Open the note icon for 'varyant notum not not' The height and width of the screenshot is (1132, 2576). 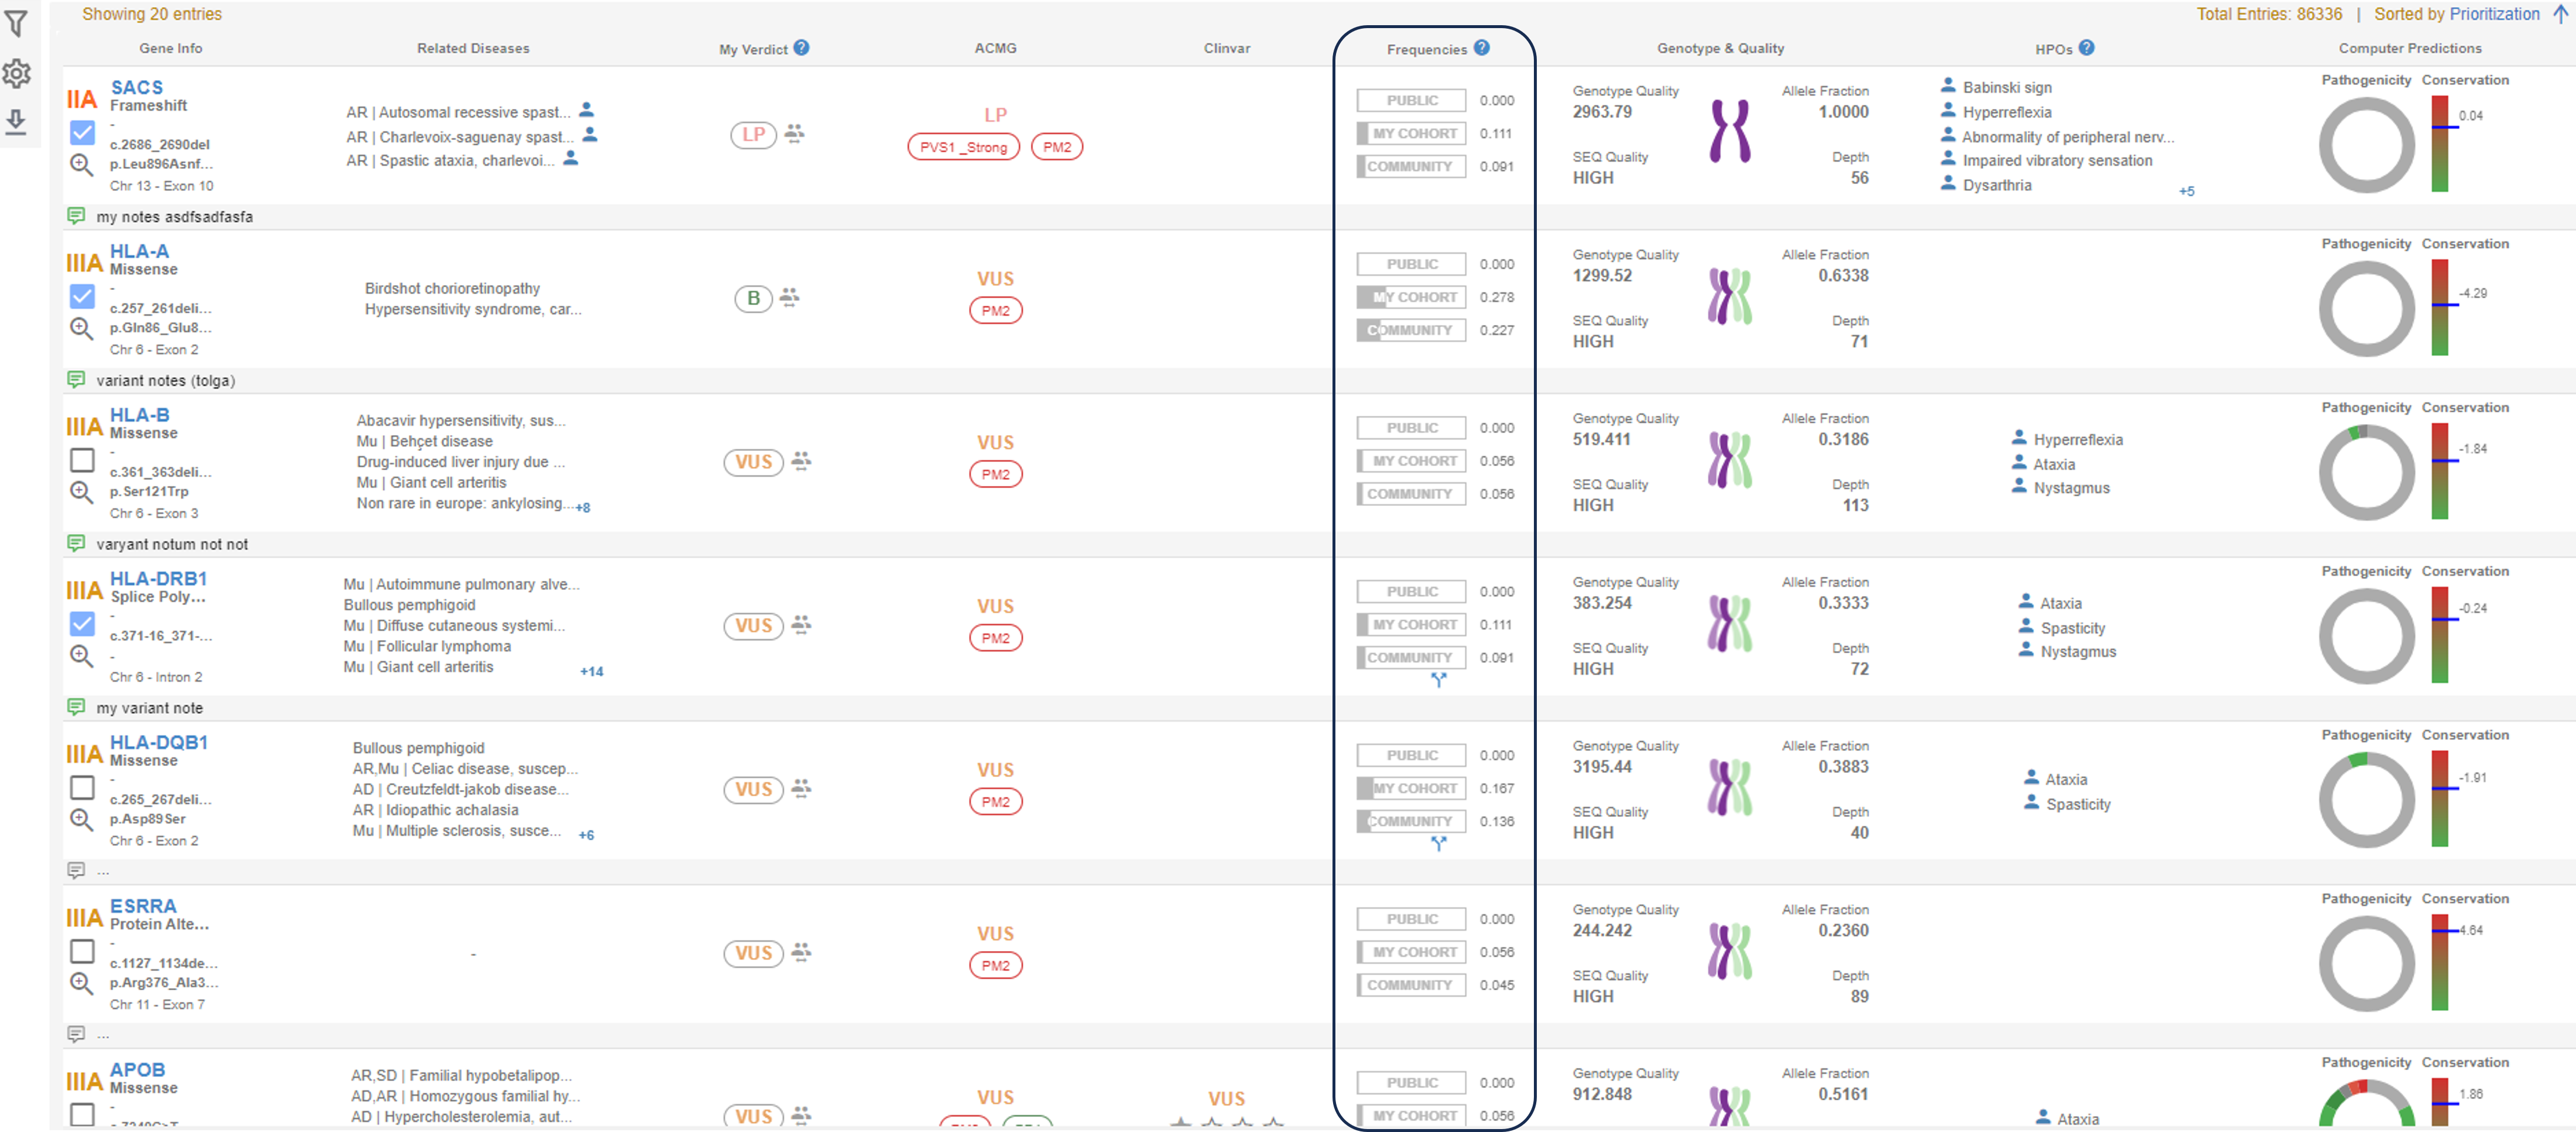[x=76, y=543]
